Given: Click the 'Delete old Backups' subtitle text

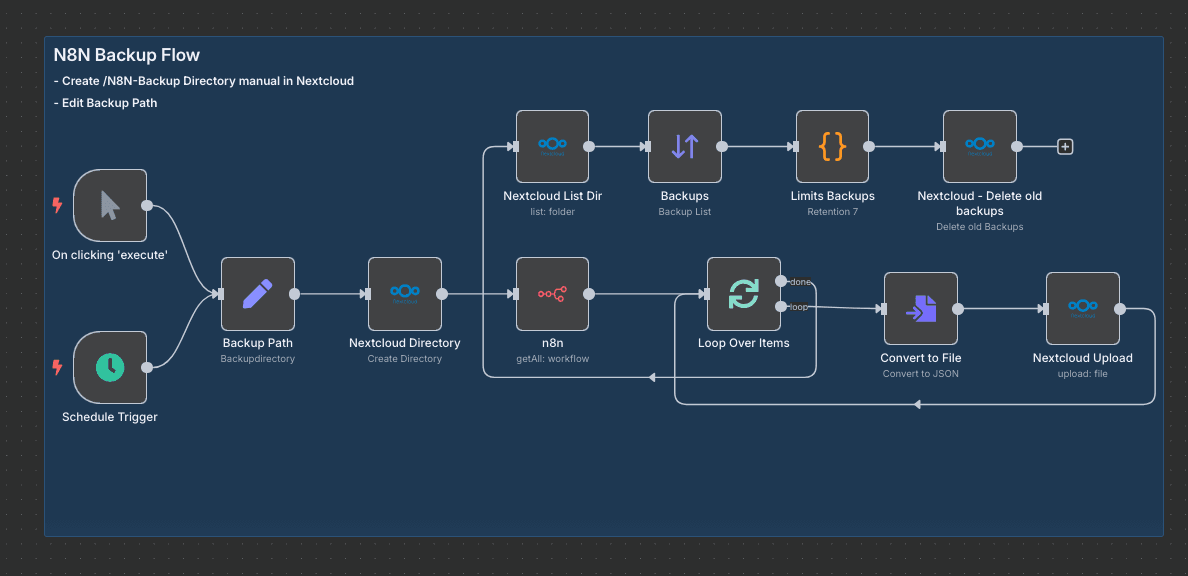Looking at the screenshot, I should [980, 227].
